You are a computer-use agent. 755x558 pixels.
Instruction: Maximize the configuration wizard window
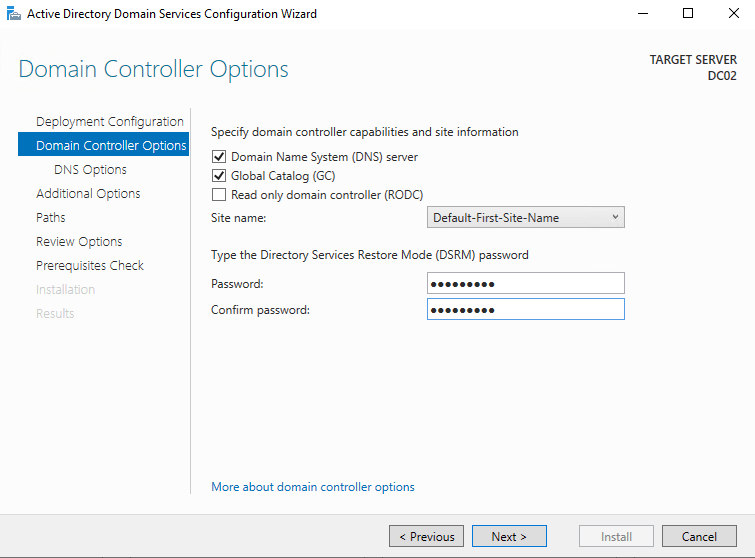tap(688, 13)
